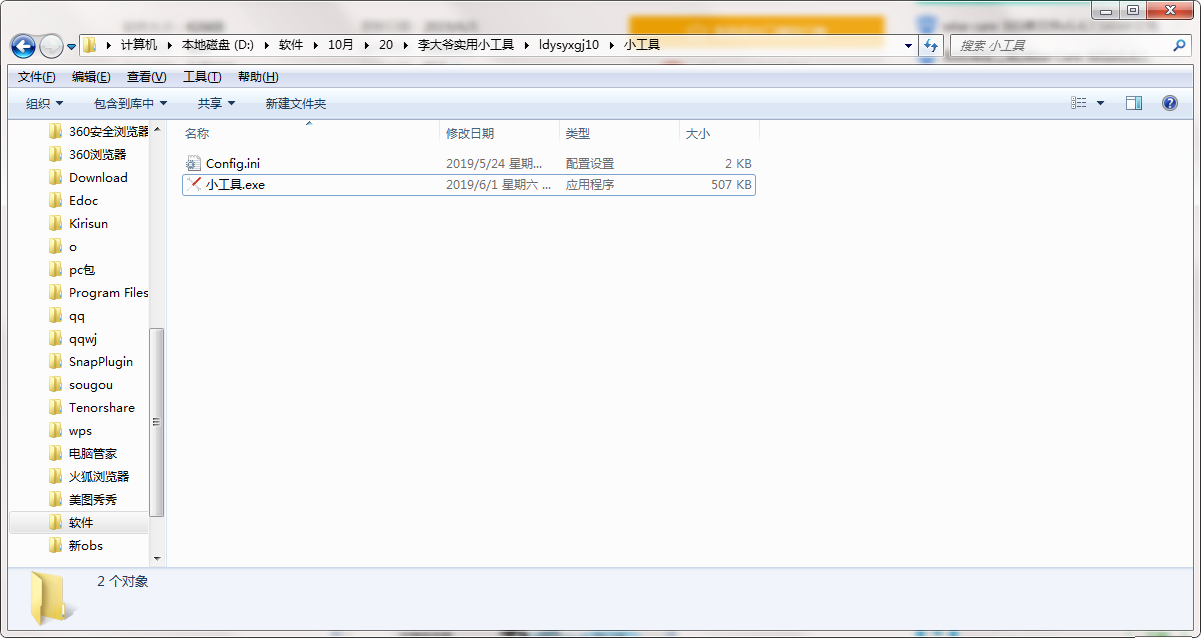Screen dimensions: 1201x638
Task: Open the view options dropdown arrow
Action: click(x=1101, y=103)
